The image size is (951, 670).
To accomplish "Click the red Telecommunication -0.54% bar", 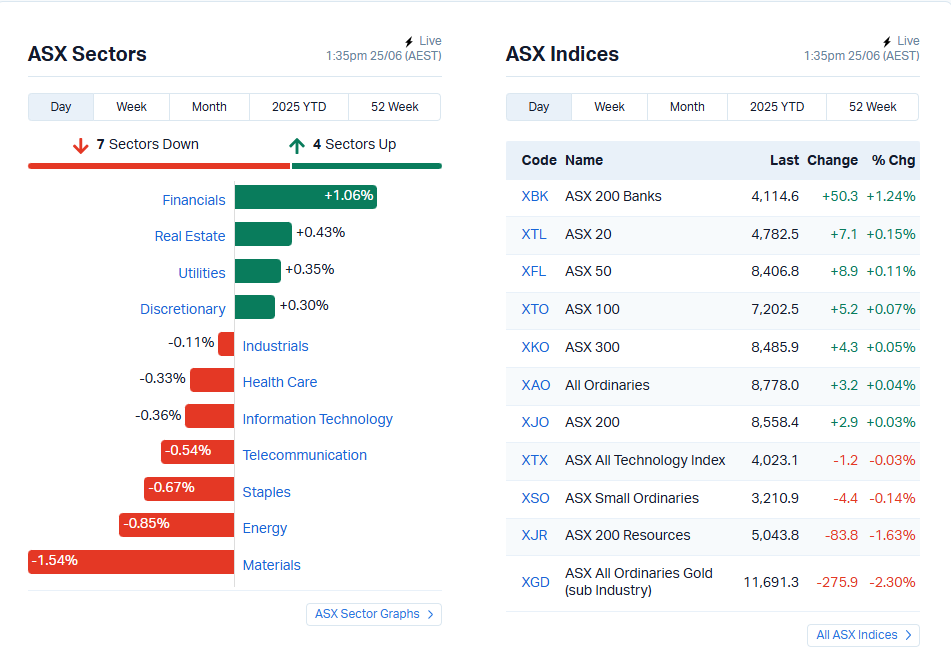I will 198,452.
